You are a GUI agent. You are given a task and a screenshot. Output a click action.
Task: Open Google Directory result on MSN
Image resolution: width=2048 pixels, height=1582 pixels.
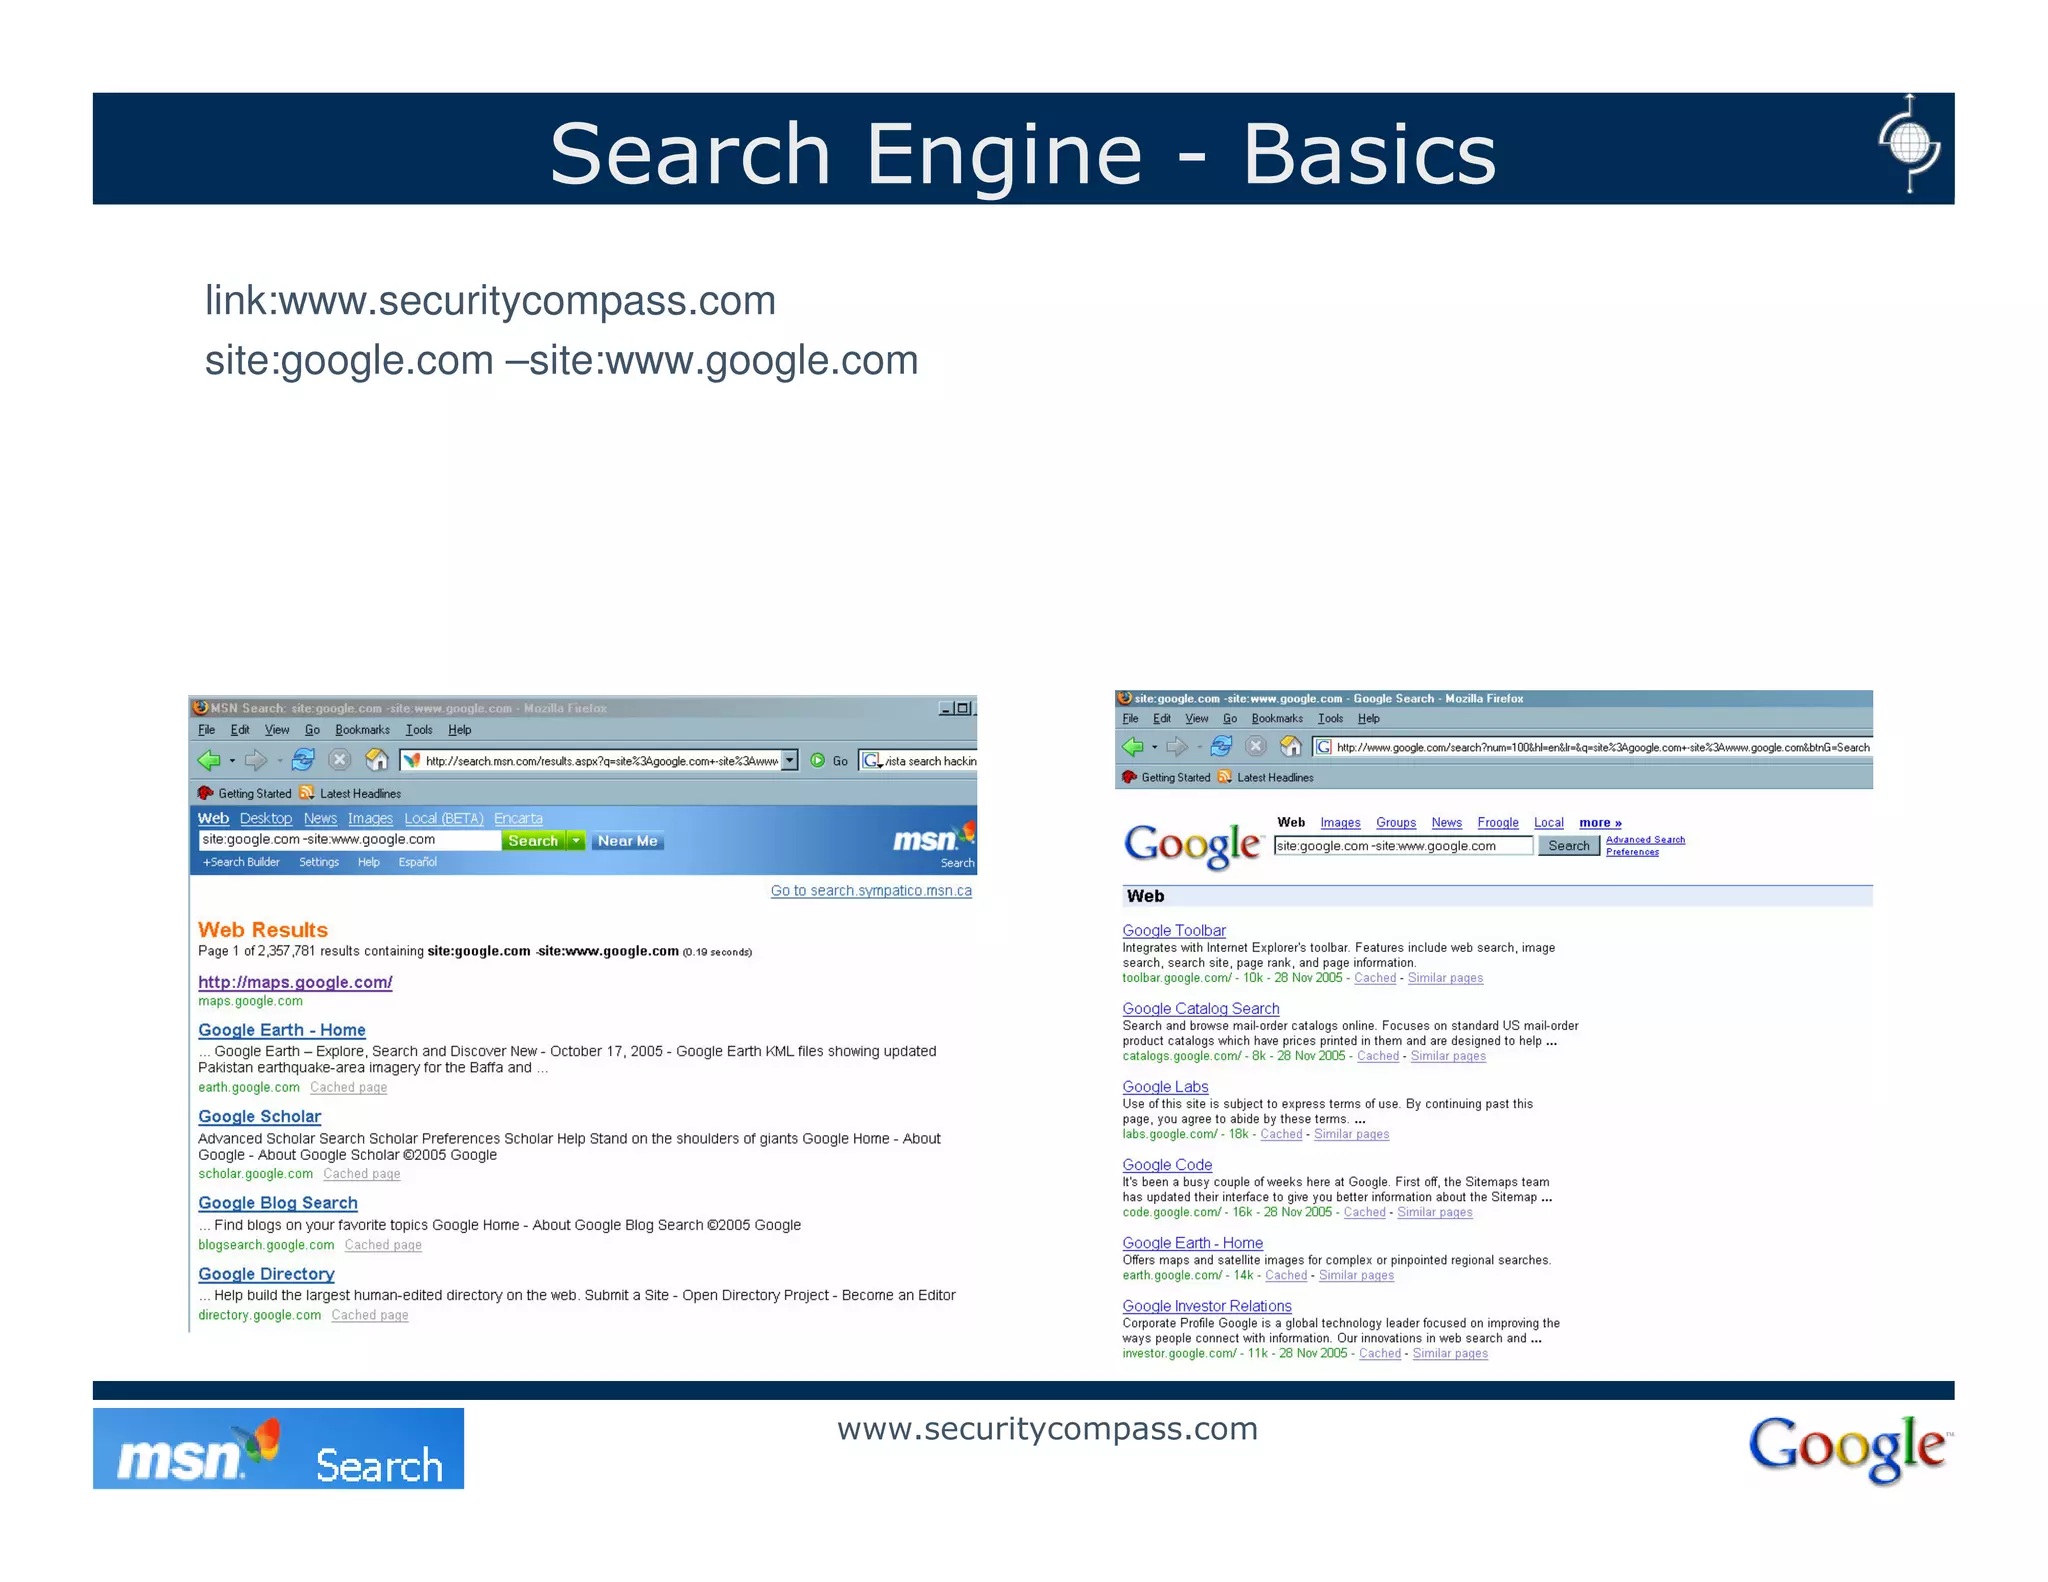266,1274
